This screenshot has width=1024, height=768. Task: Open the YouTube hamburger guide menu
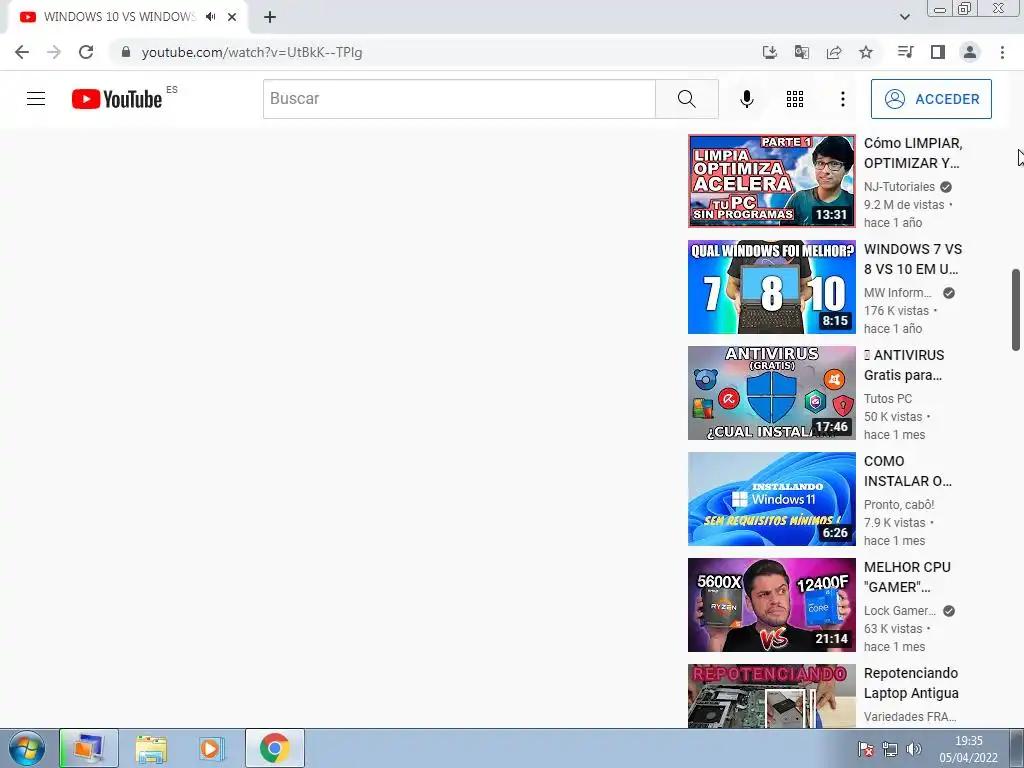tap(36, 99)
